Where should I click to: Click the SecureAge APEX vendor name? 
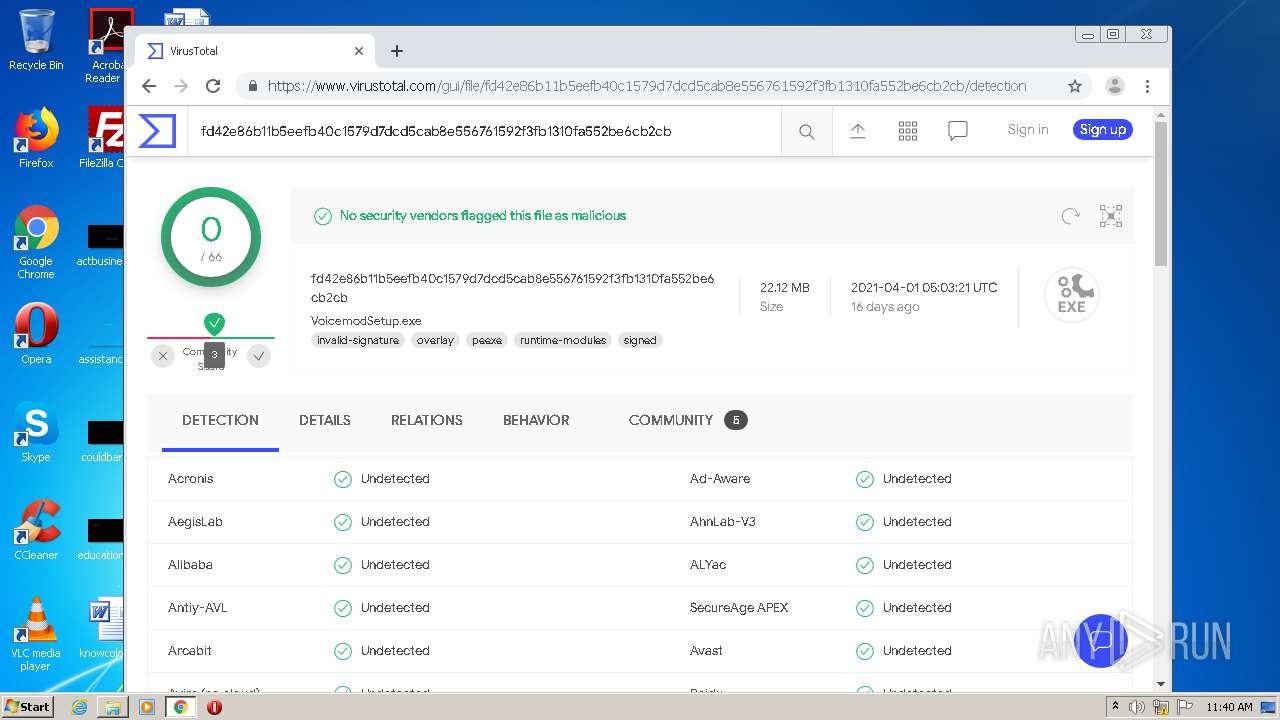tap(739, 608)
